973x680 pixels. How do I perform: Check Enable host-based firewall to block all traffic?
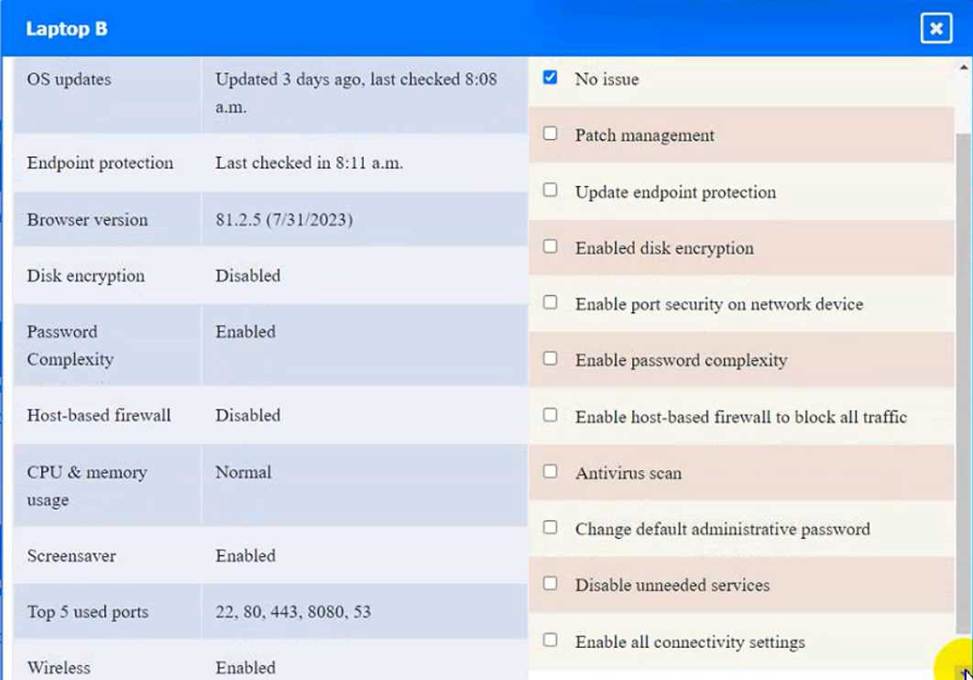pyautogui.click(x=550, y=414)
